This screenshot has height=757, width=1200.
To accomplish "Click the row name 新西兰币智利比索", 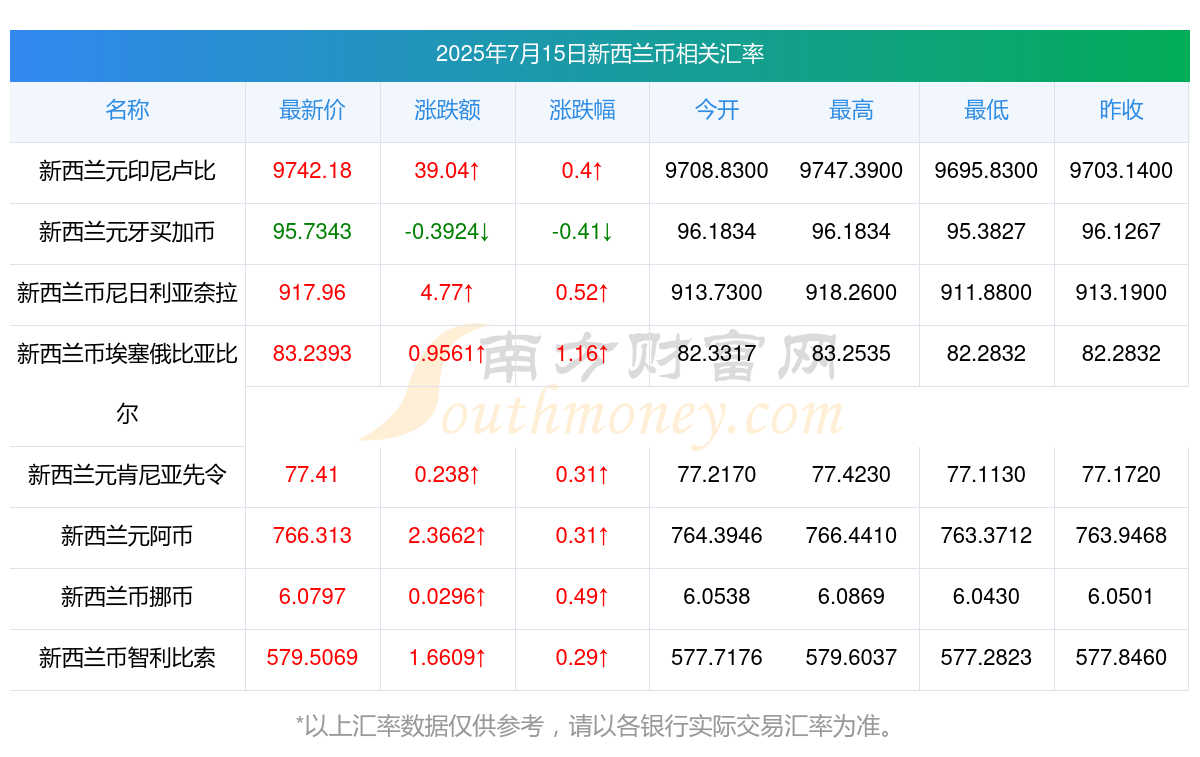I will (127, 658).
